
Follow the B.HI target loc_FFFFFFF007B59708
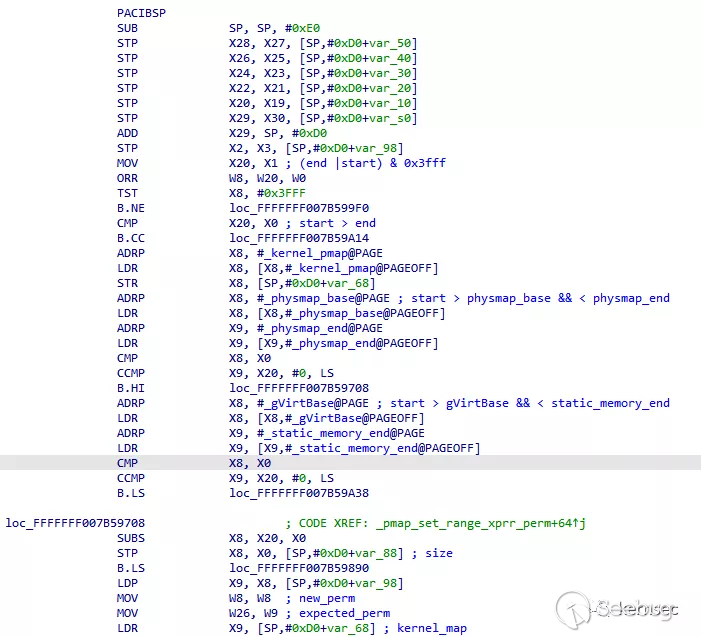point(299,388)
